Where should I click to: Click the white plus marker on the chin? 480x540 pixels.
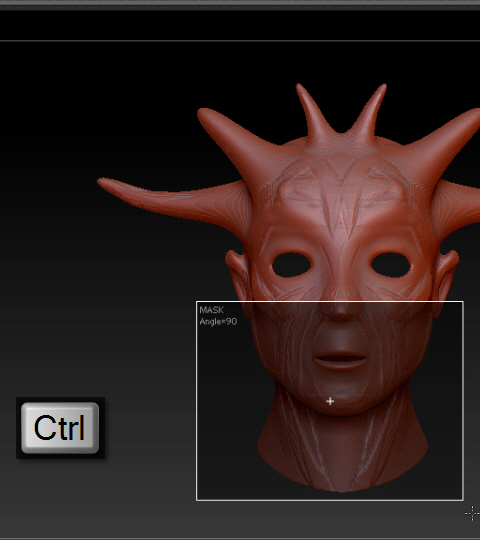tap(330, 401)
